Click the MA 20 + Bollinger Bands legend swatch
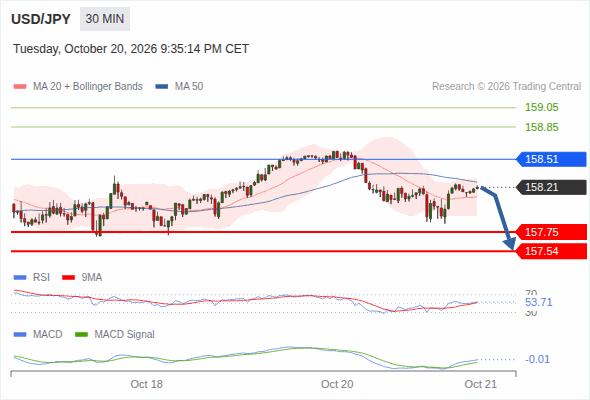 point(20,87)
